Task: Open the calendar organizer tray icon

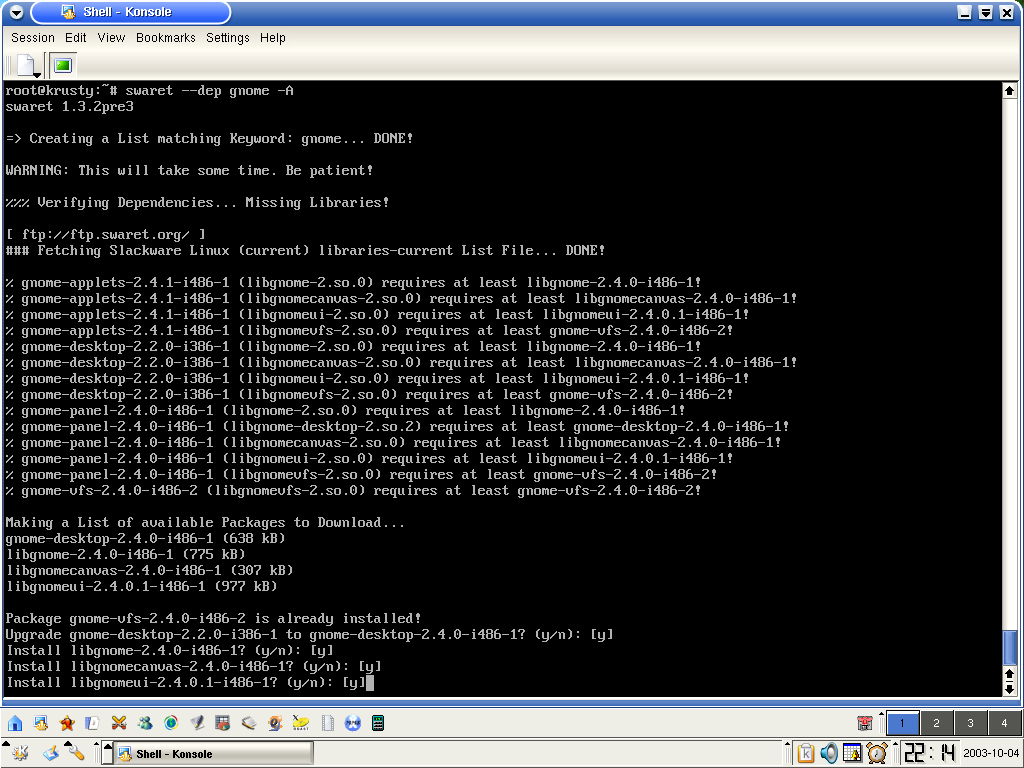Action: coord(852,754)
